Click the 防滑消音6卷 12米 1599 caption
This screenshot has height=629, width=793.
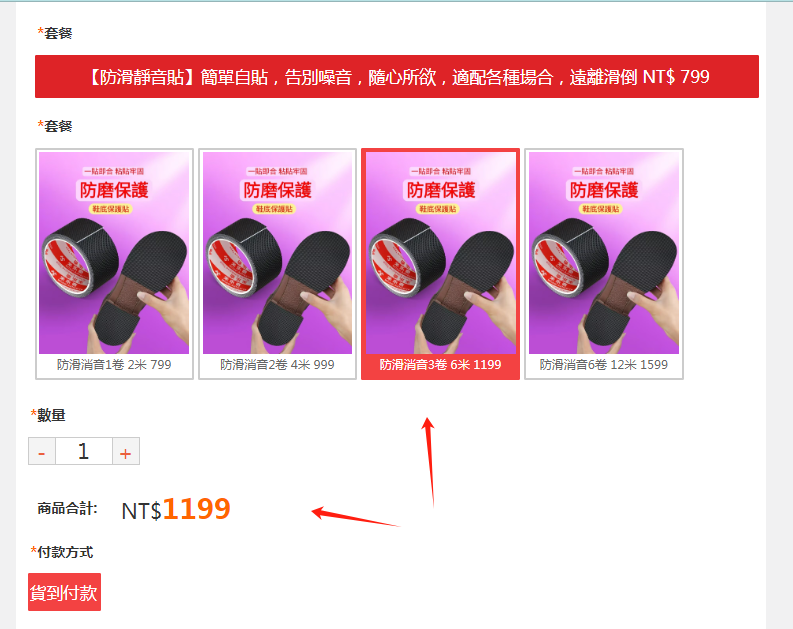pyautogui.click(x=604, y=365)
